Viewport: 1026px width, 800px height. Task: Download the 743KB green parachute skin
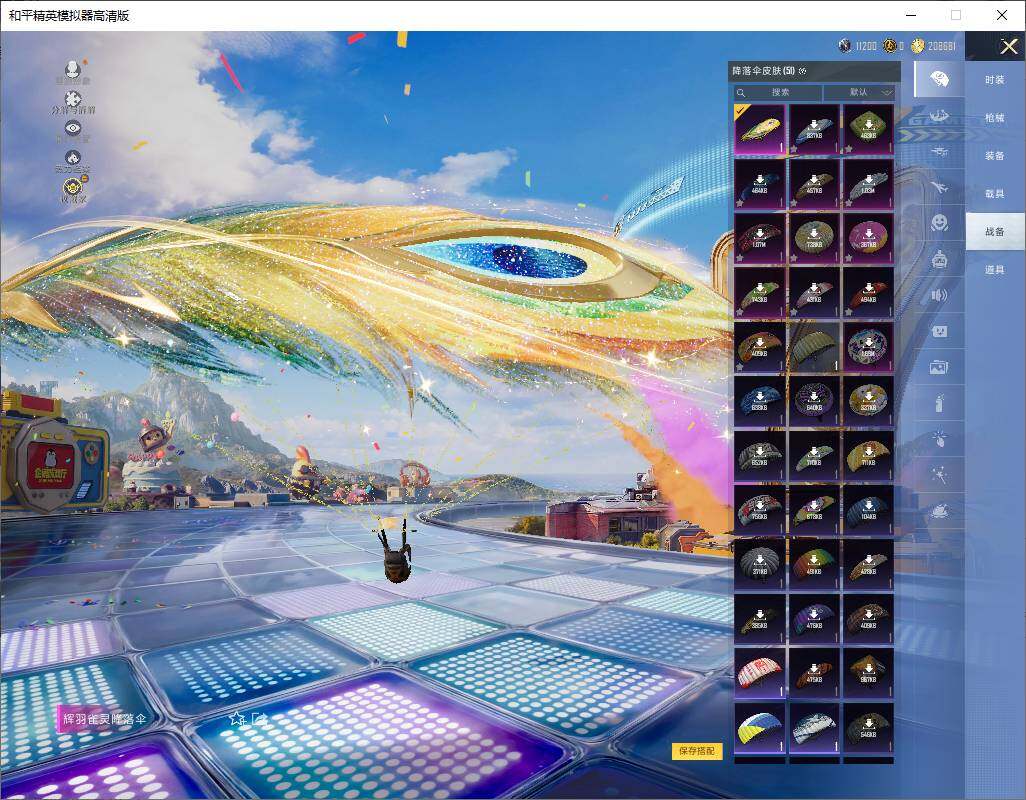click(x=760, y=292)
